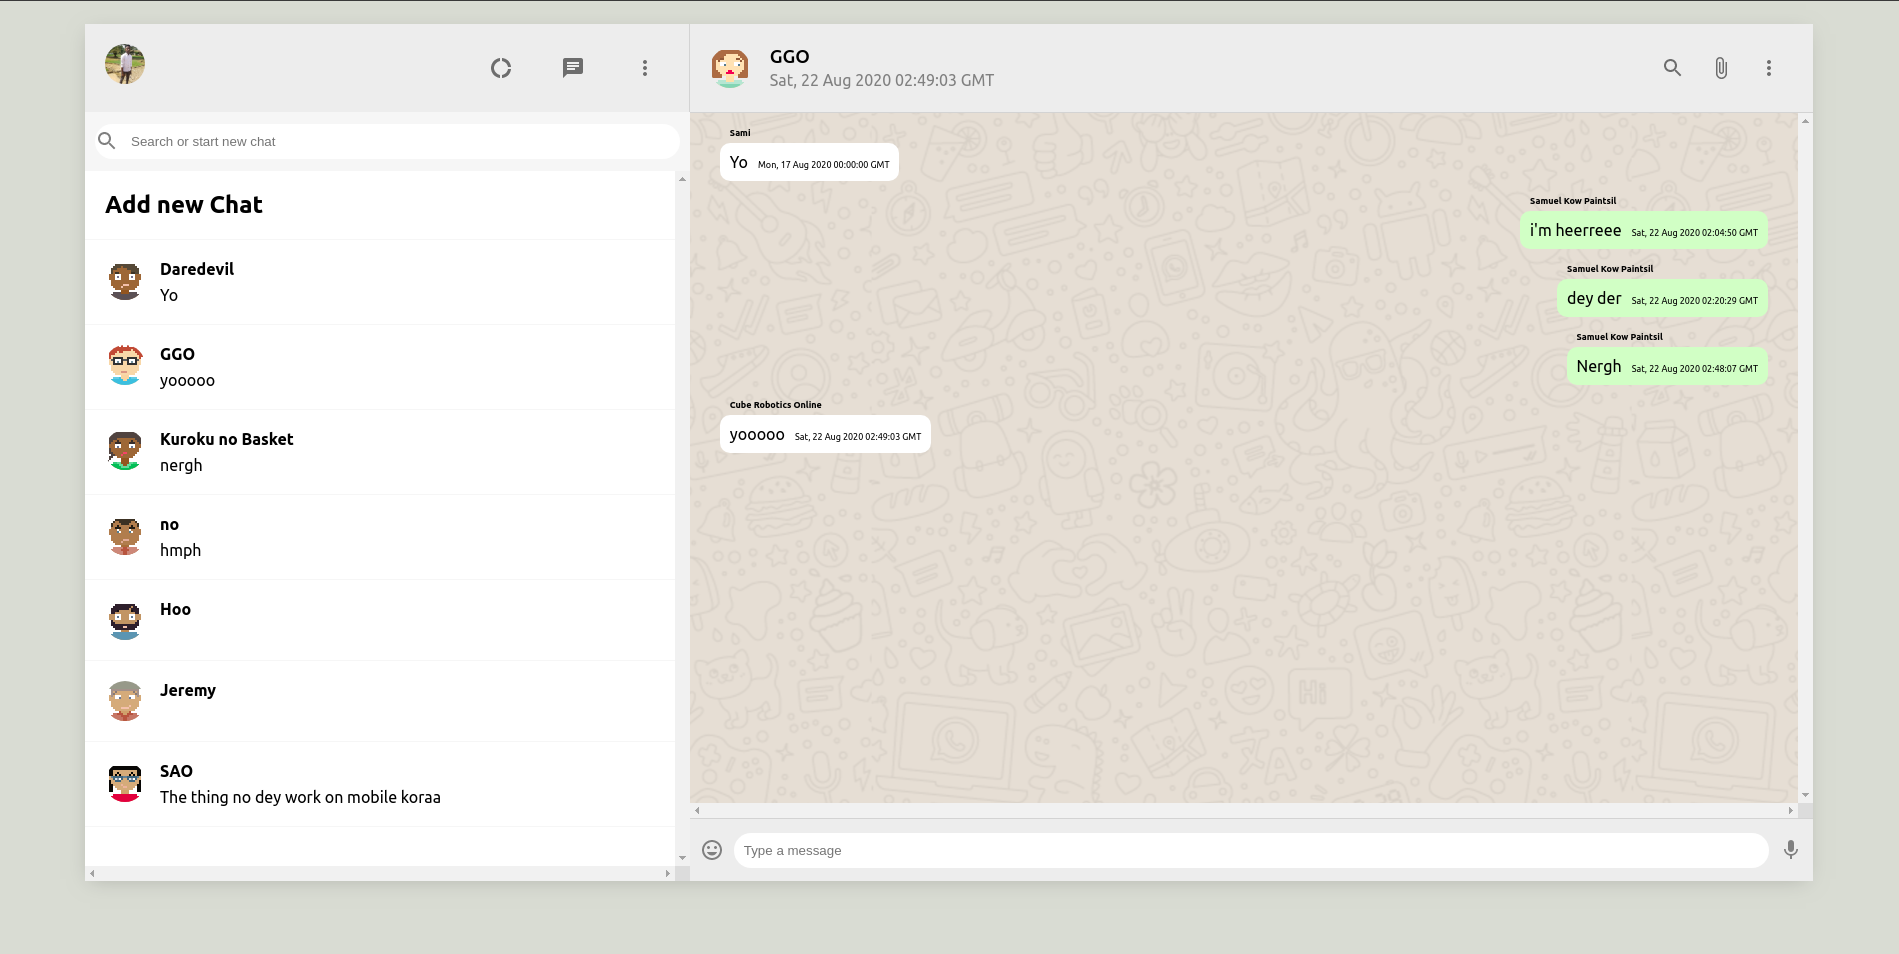Click chat list scrollbar down arrow
Image resolution: width=1899 pixels, height=954 pixels.
pyautogui.click(x=682, y=857)
